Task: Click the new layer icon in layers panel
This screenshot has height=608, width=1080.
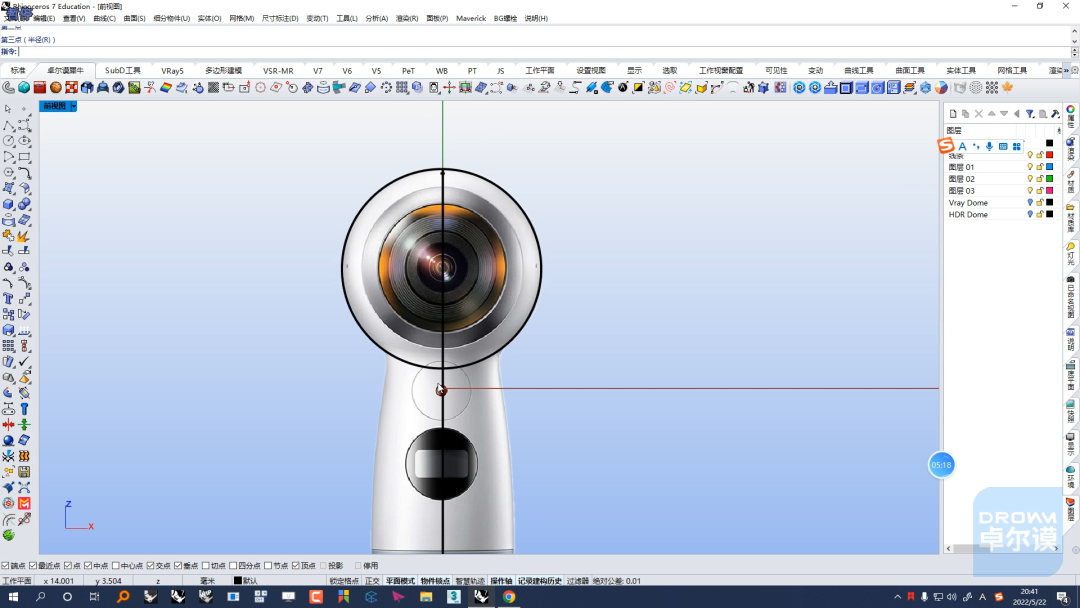Action: point(953,114)
